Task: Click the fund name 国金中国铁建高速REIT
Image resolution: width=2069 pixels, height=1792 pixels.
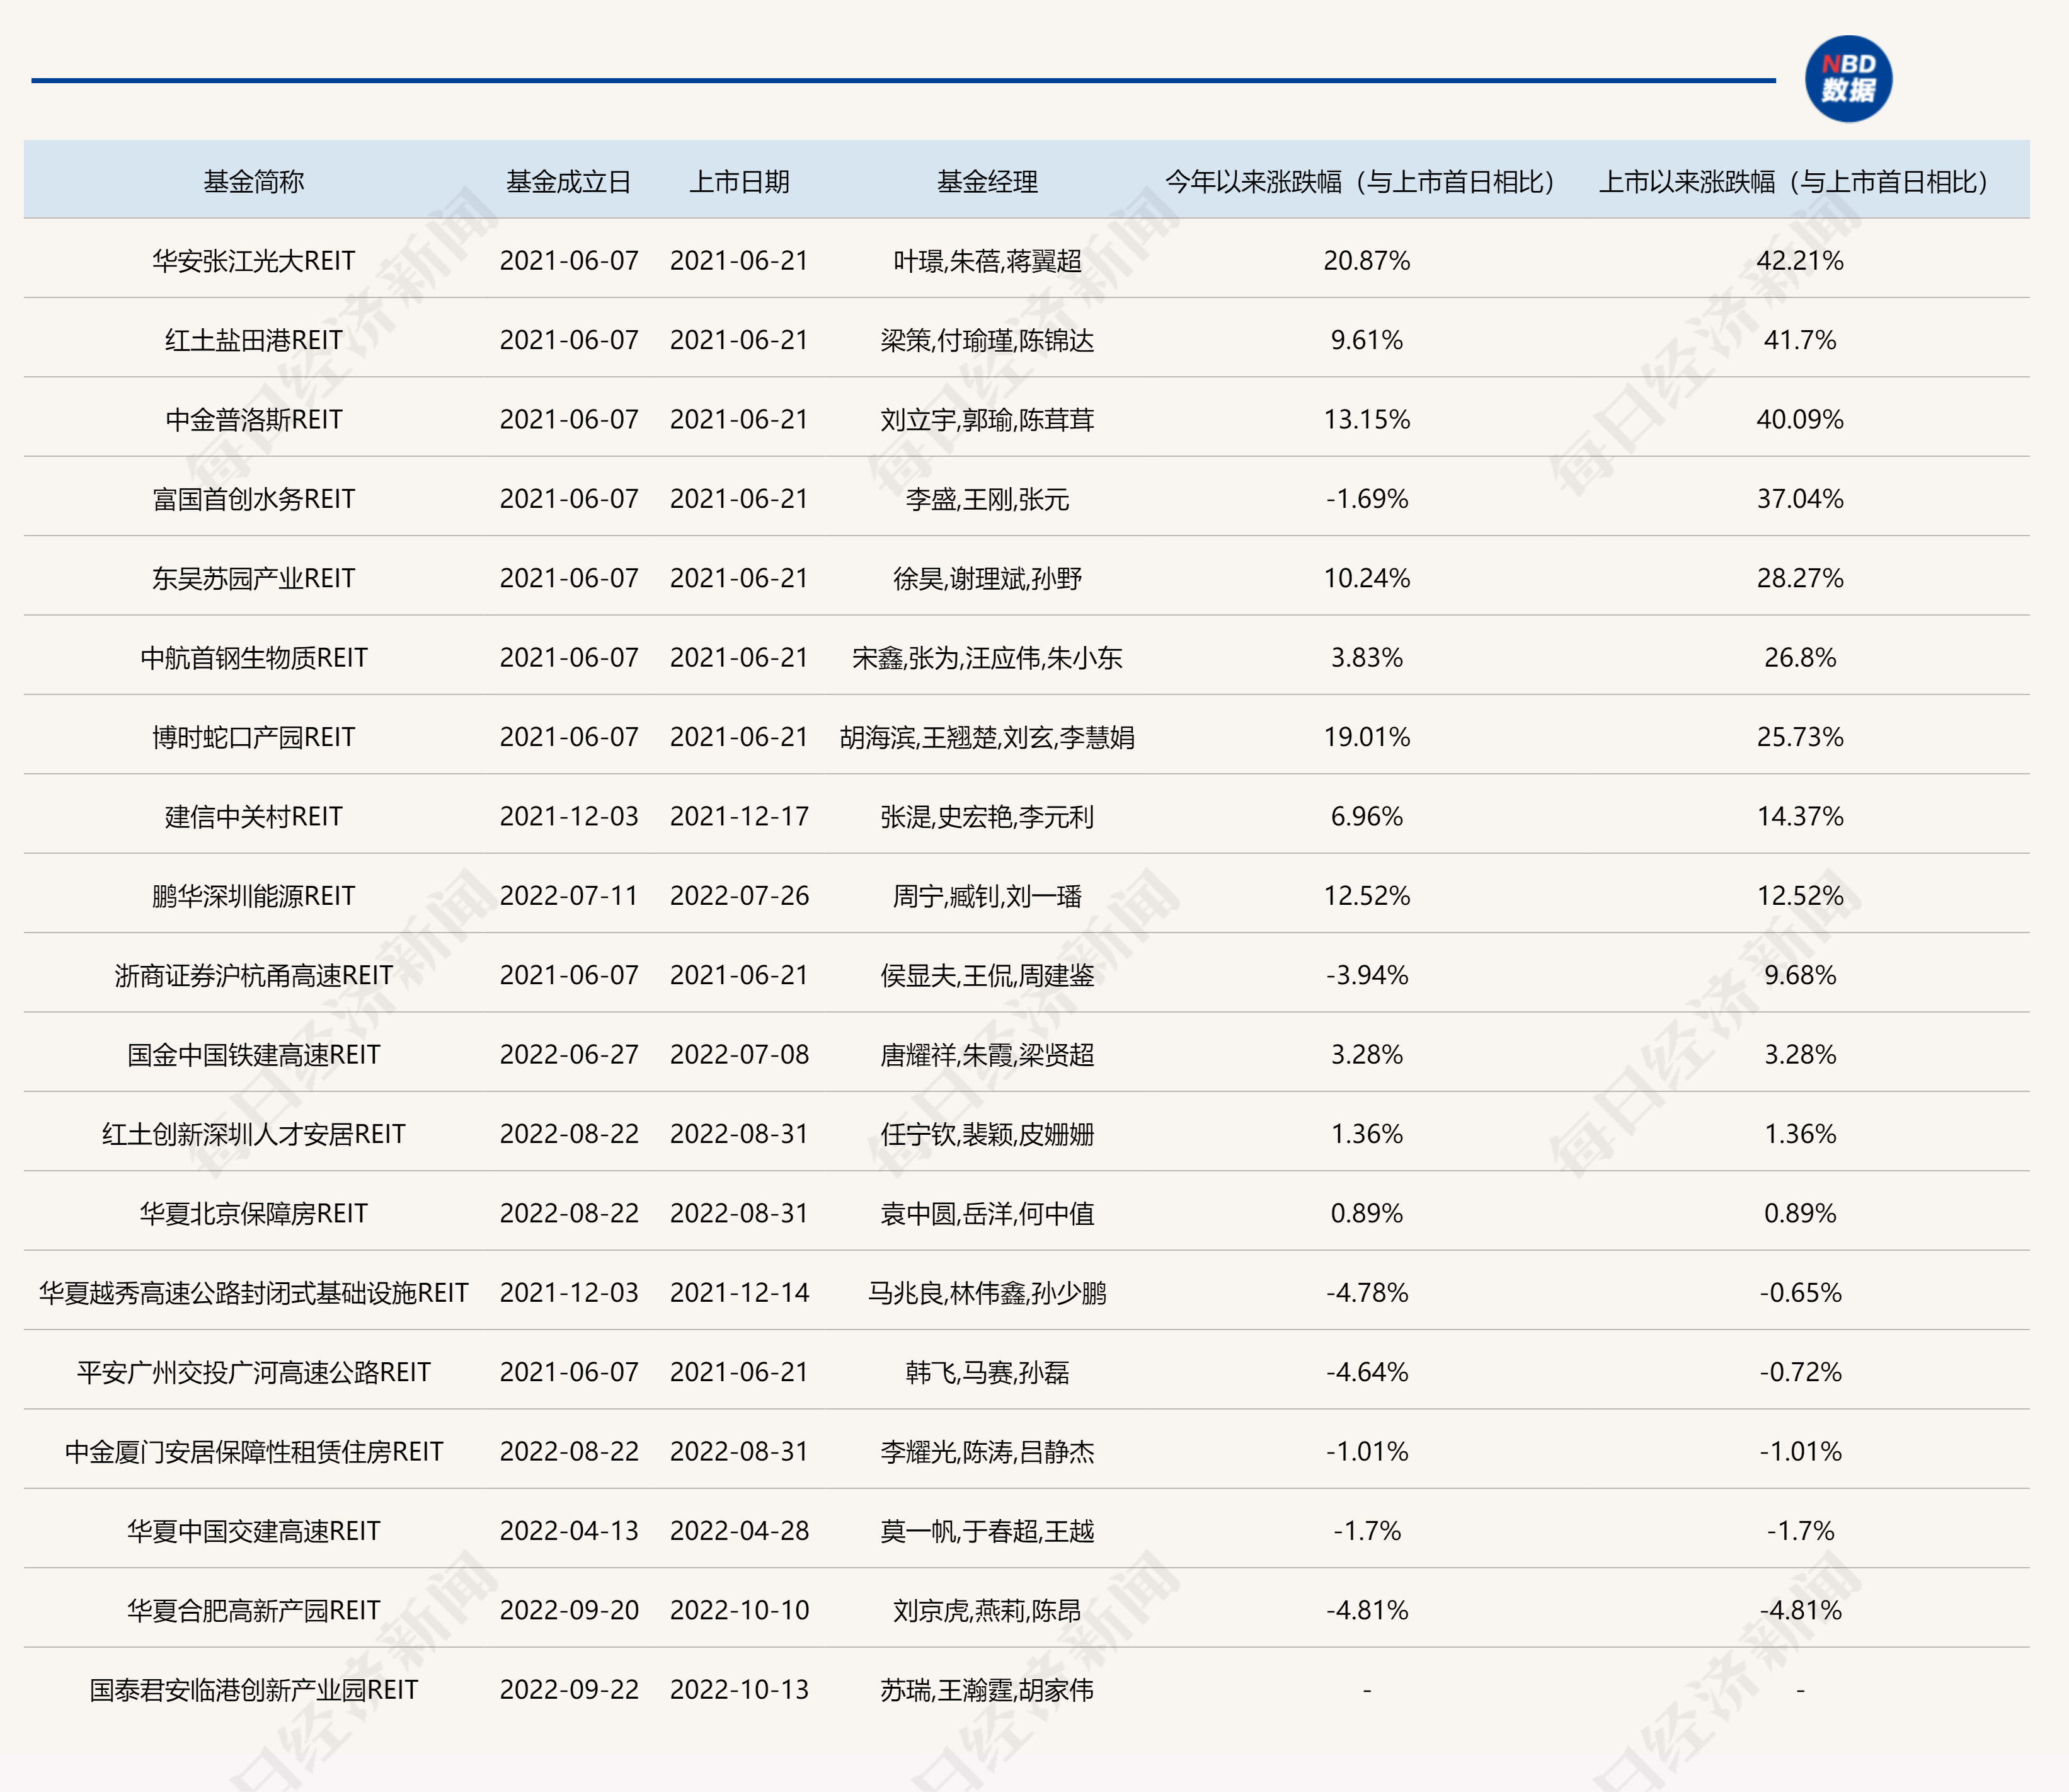Action: (254, 1054)
